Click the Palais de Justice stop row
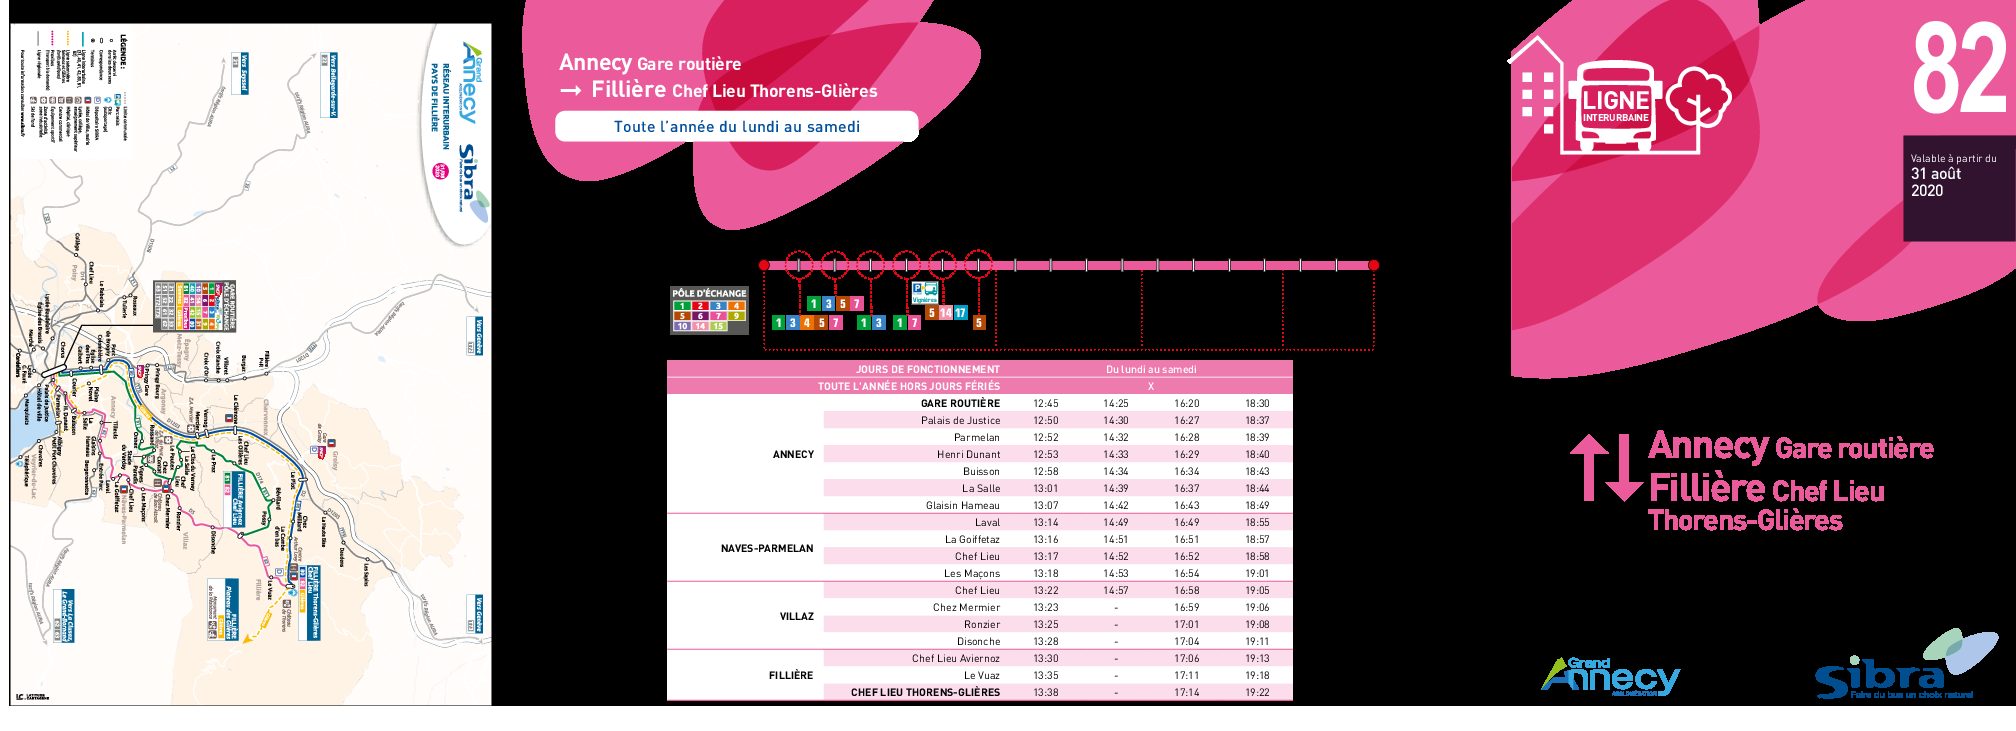The width and height of the screenshot is (2016, 731). click(1058, 420)
